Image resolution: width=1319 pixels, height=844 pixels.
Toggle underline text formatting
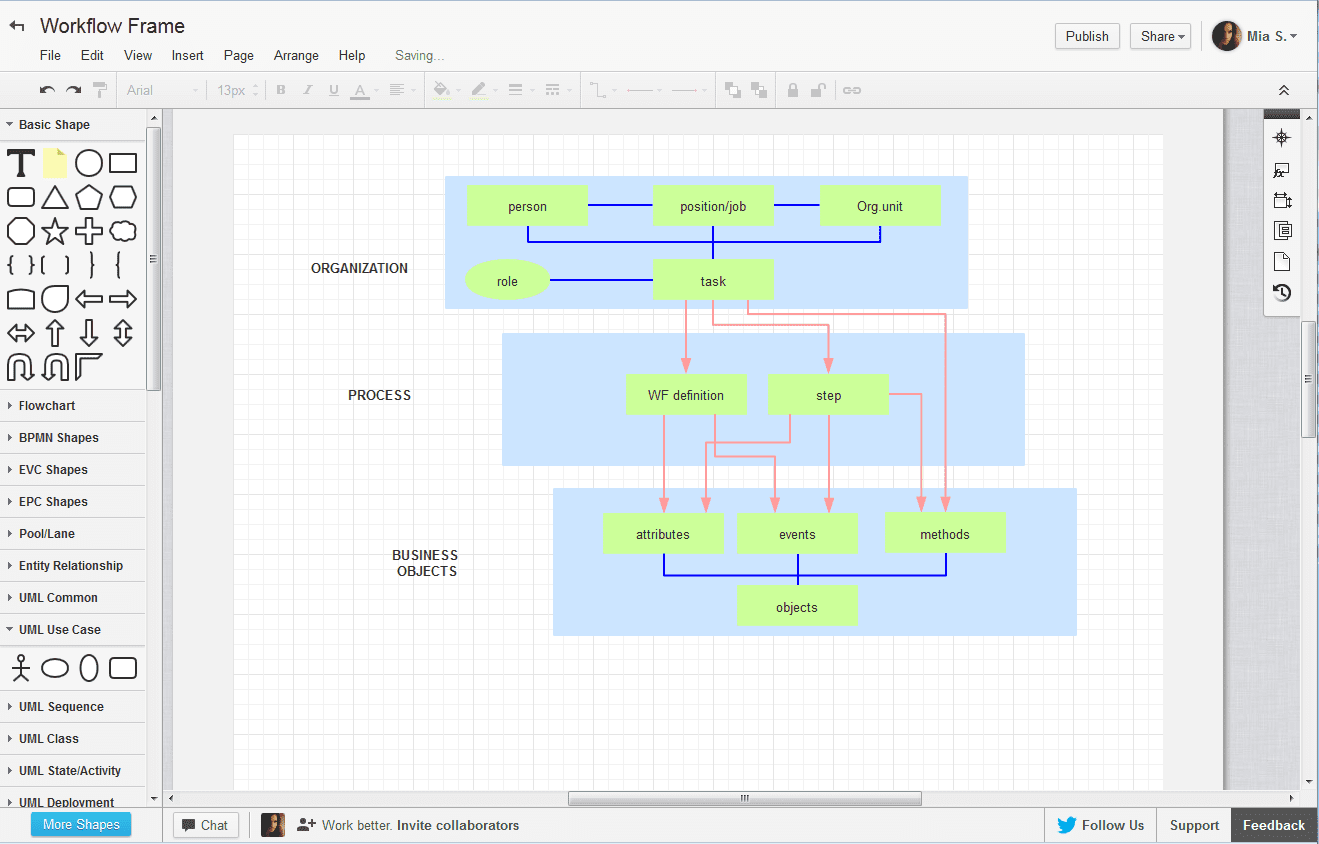pos(333,89)
